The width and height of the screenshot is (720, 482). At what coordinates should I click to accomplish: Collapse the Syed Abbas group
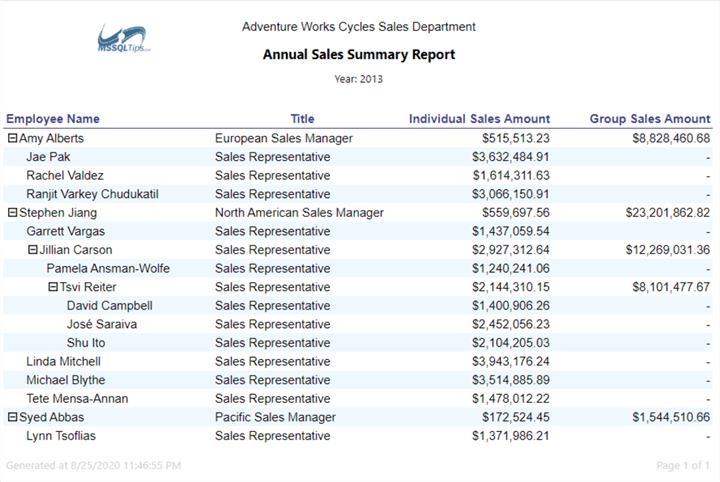click(x=12, y=417)
